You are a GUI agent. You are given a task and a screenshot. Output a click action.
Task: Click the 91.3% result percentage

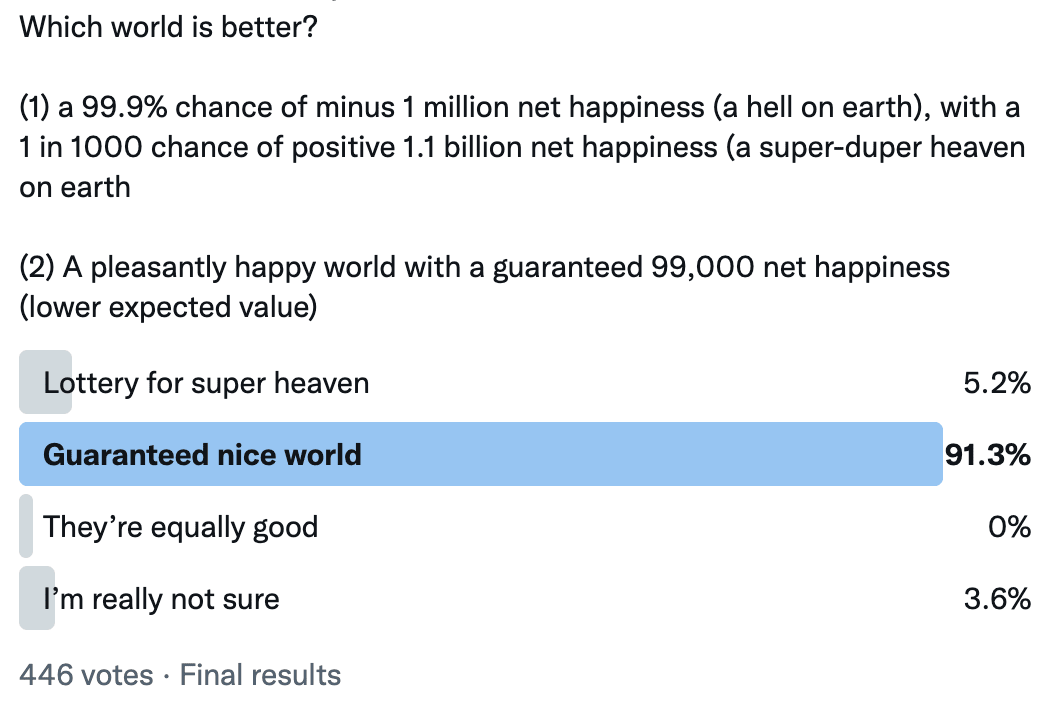pos(987,455)
